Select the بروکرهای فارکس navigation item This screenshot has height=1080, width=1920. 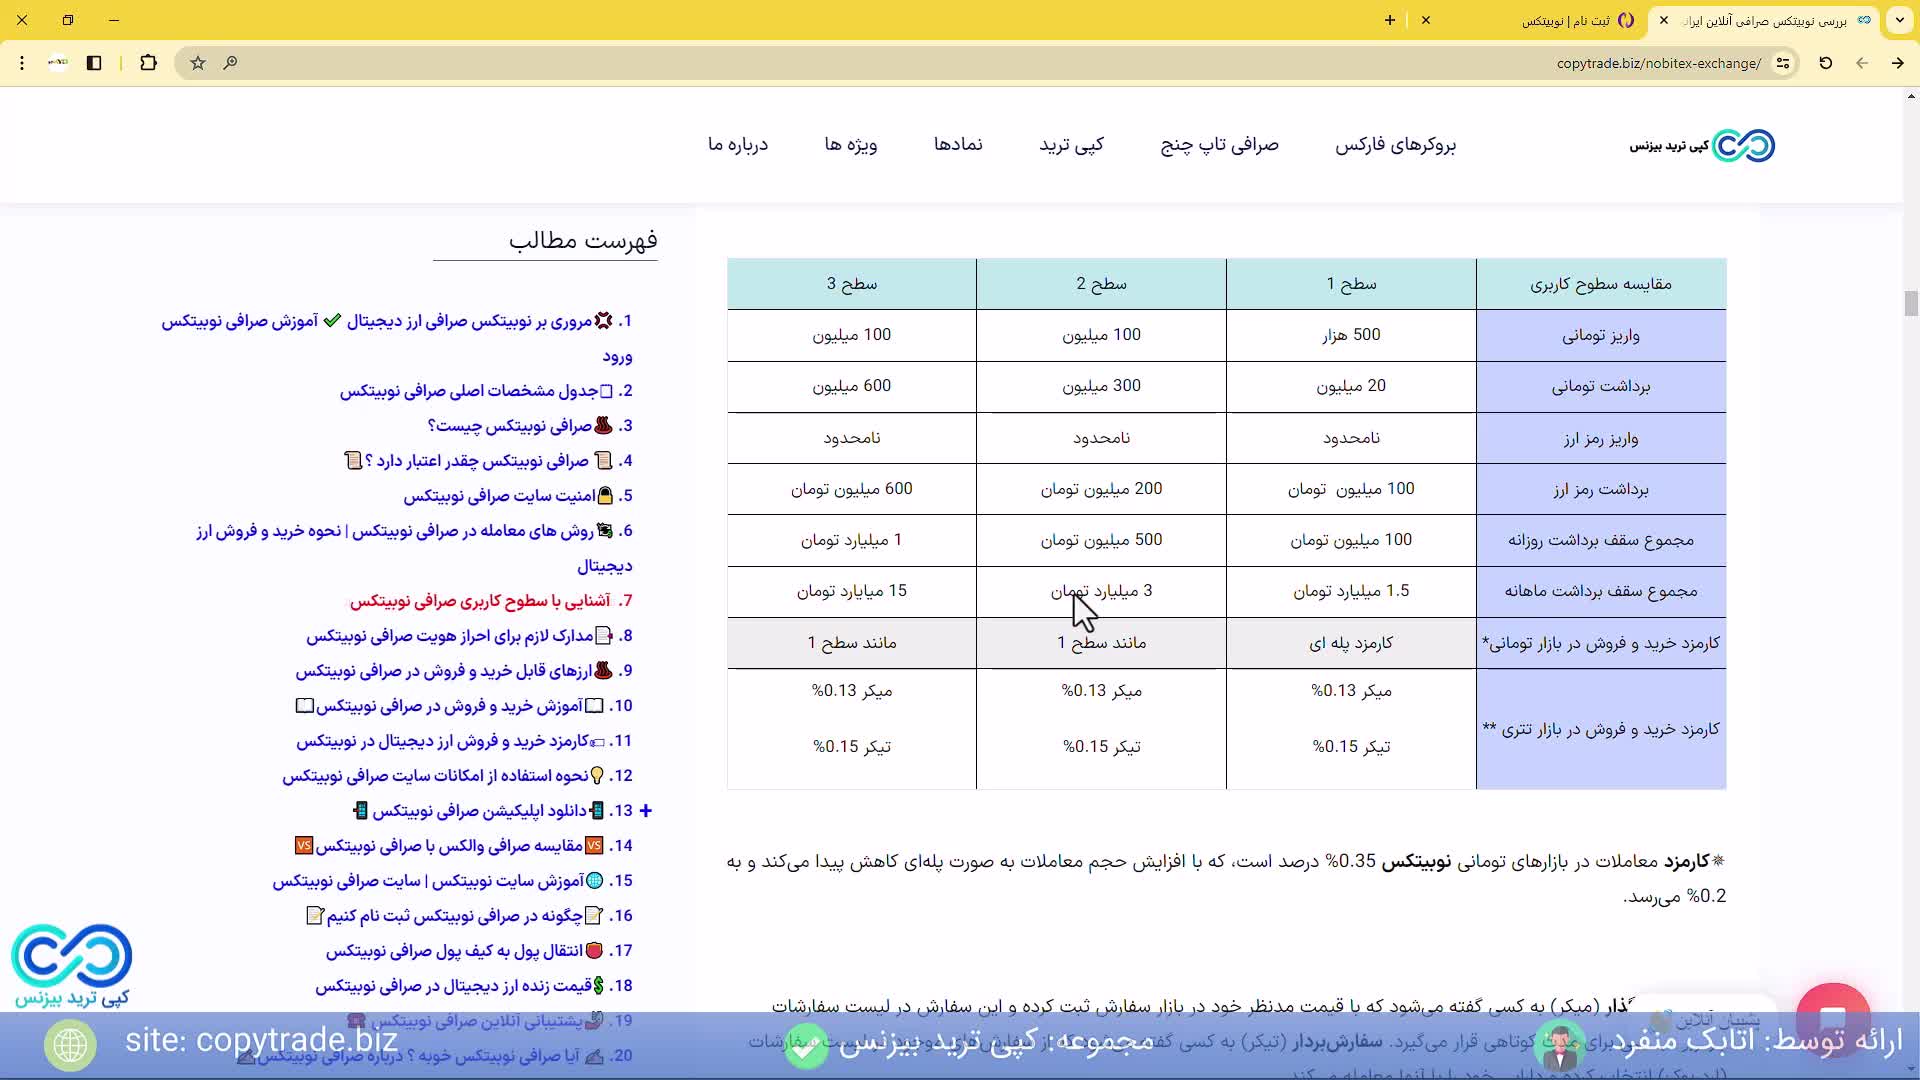(1396, 145)
